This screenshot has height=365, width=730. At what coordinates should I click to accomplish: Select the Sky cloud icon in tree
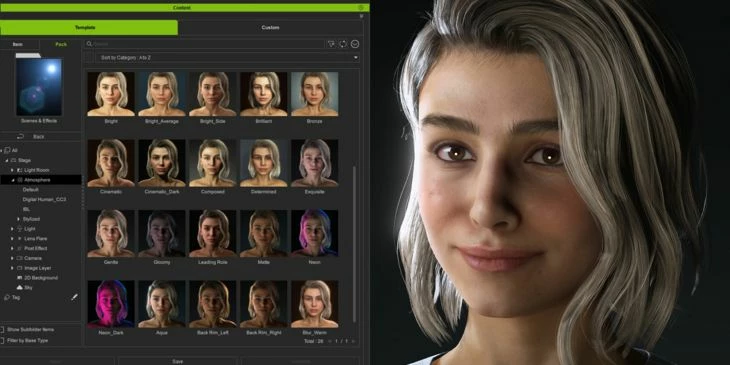pos(20,288)
